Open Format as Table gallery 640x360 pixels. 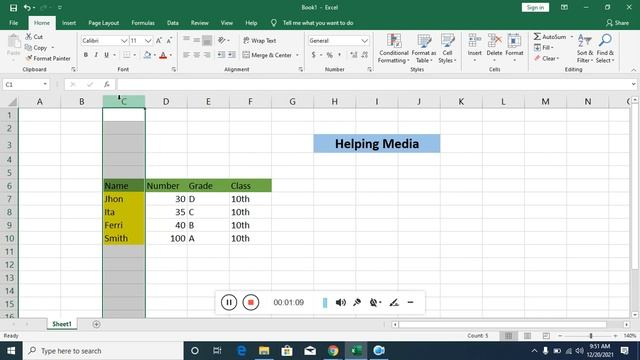point(424,49)
